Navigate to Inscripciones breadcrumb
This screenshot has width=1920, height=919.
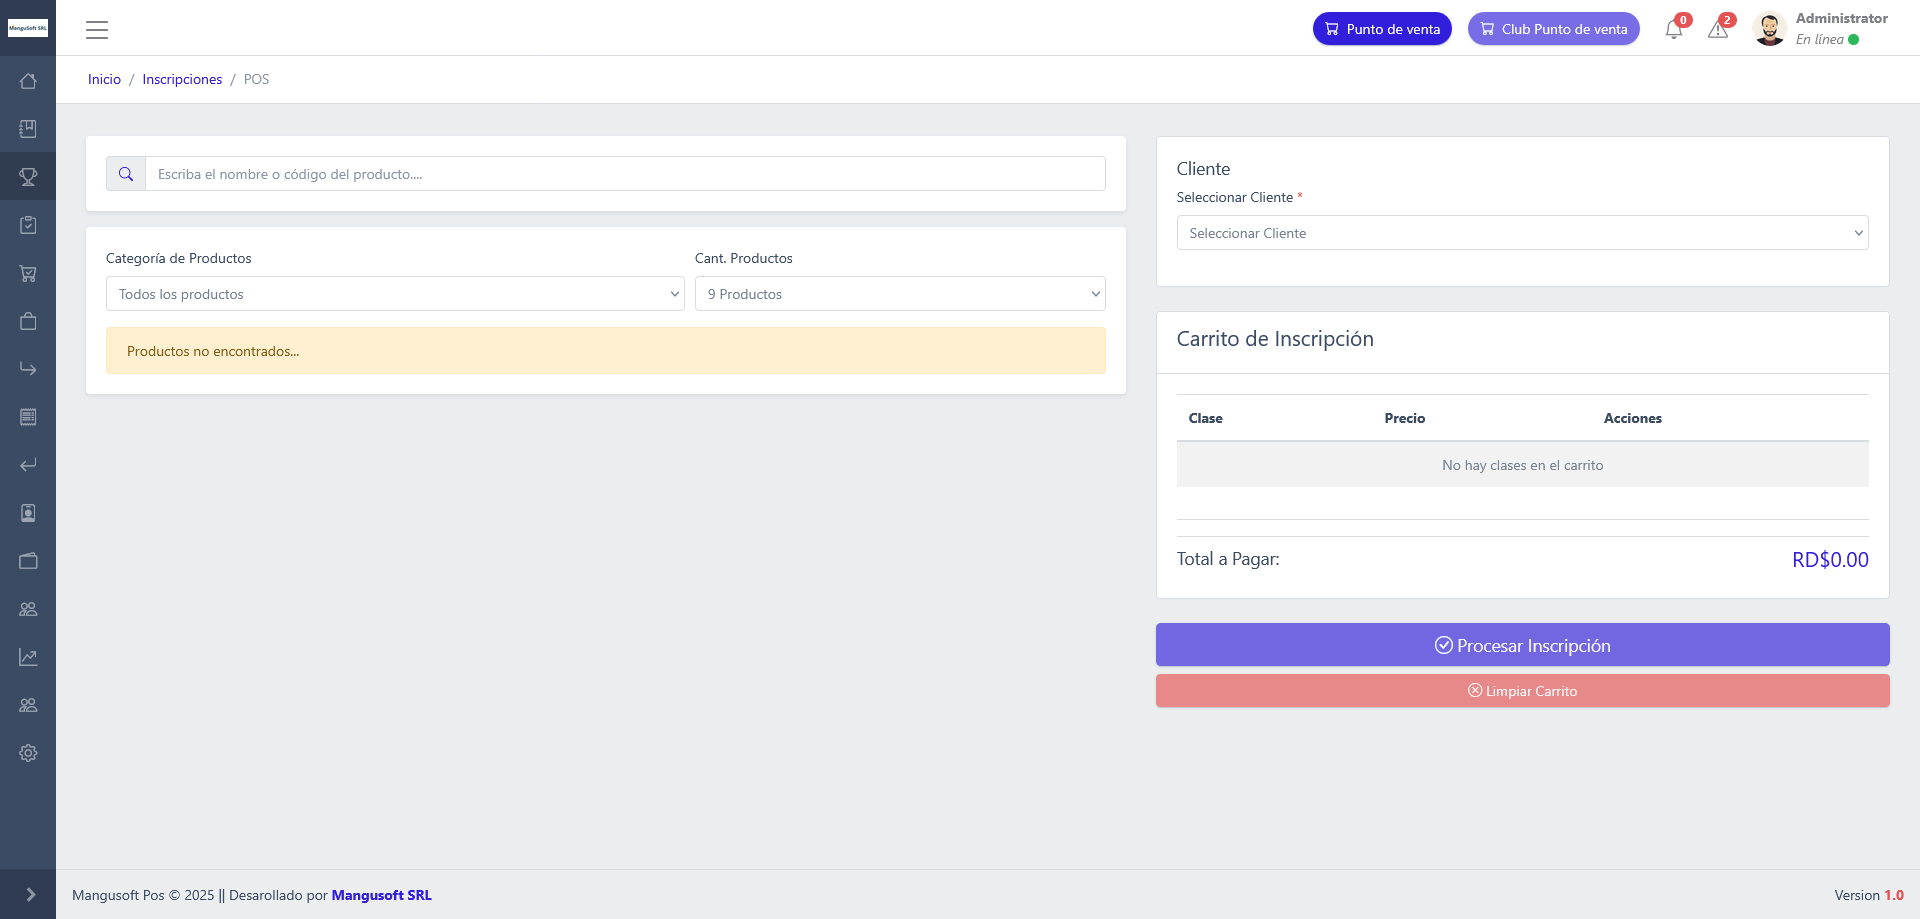(182, 79)
